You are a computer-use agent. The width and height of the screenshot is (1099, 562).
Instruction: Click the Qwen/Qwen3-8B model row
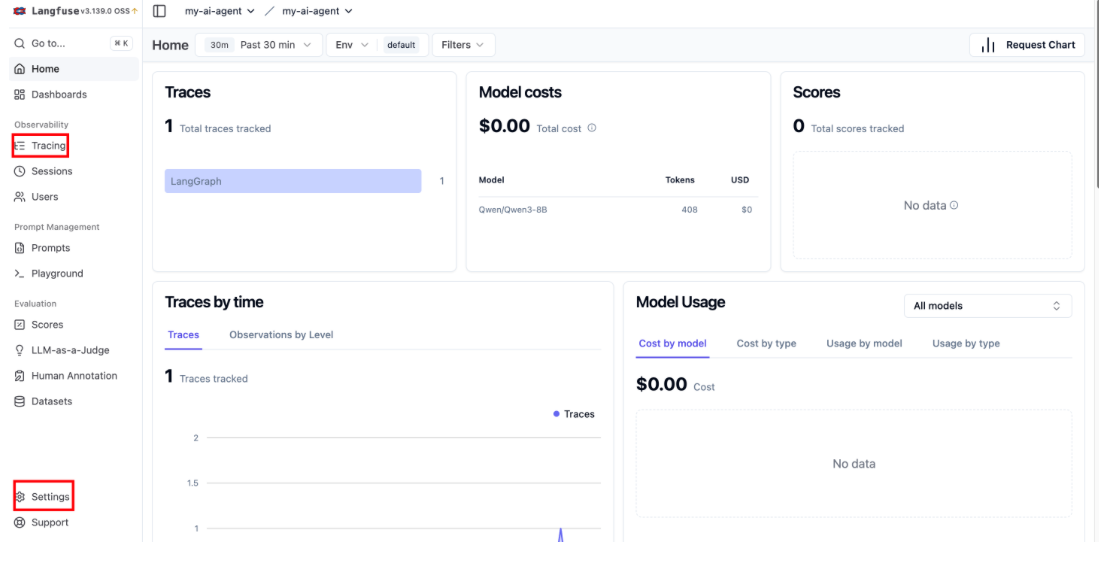point(617,210)
